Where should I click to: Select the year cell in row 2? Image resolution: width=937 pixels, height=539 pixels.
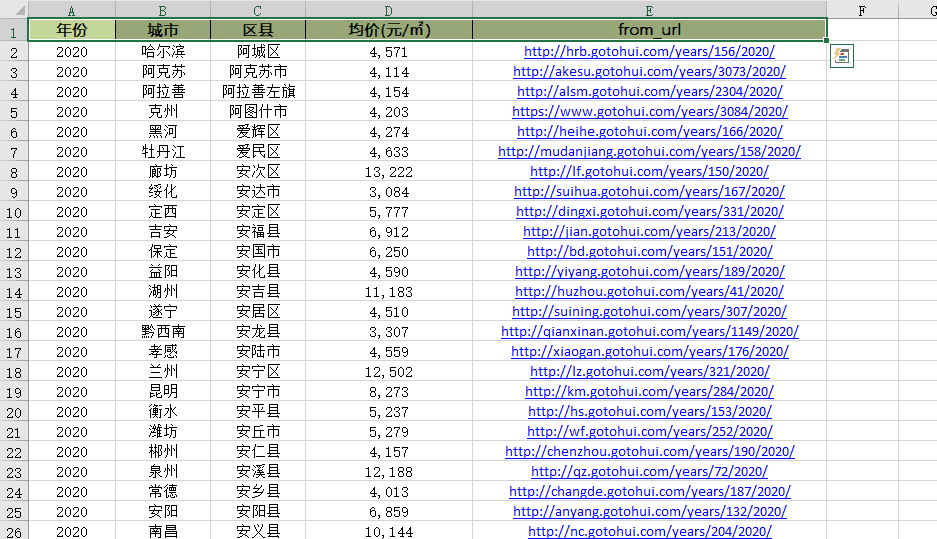72,52
